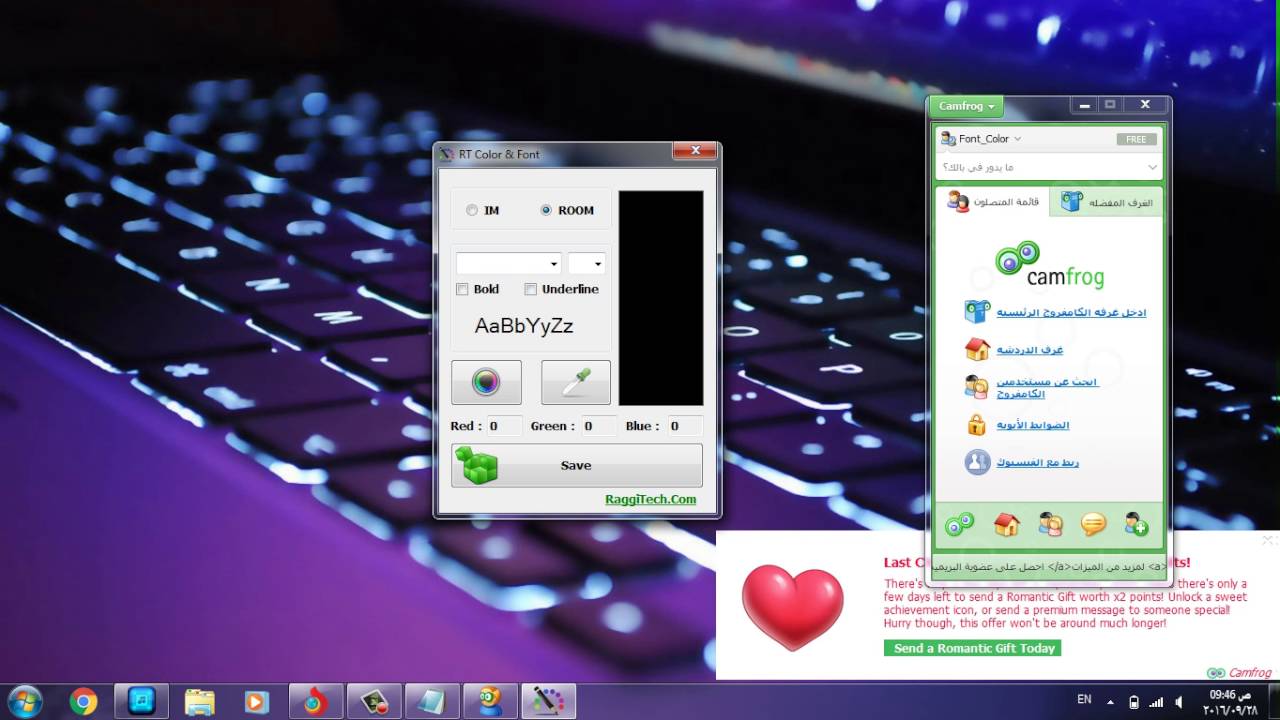Click the AaBbYyZz font preview text
1280x720 pixels.
[x=524, y=326]
